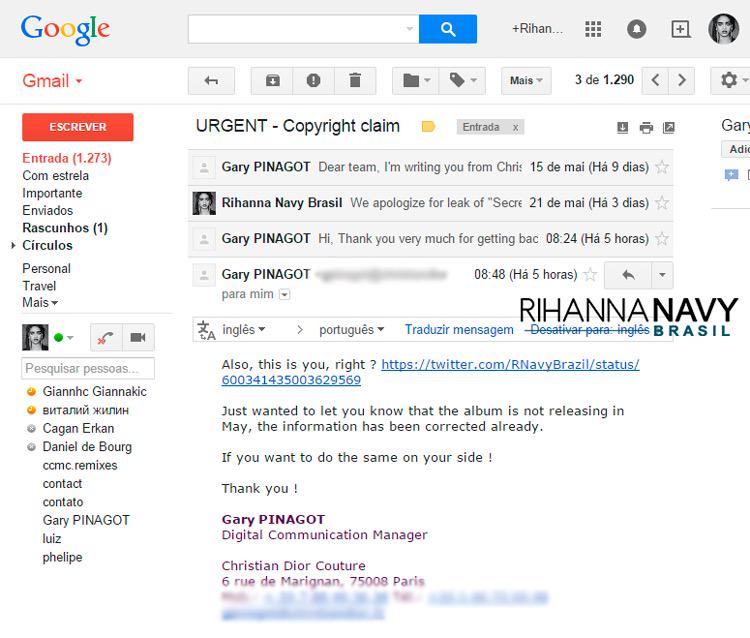
Task: Open more options beside the reply button
Action: (x=662, y=275)
